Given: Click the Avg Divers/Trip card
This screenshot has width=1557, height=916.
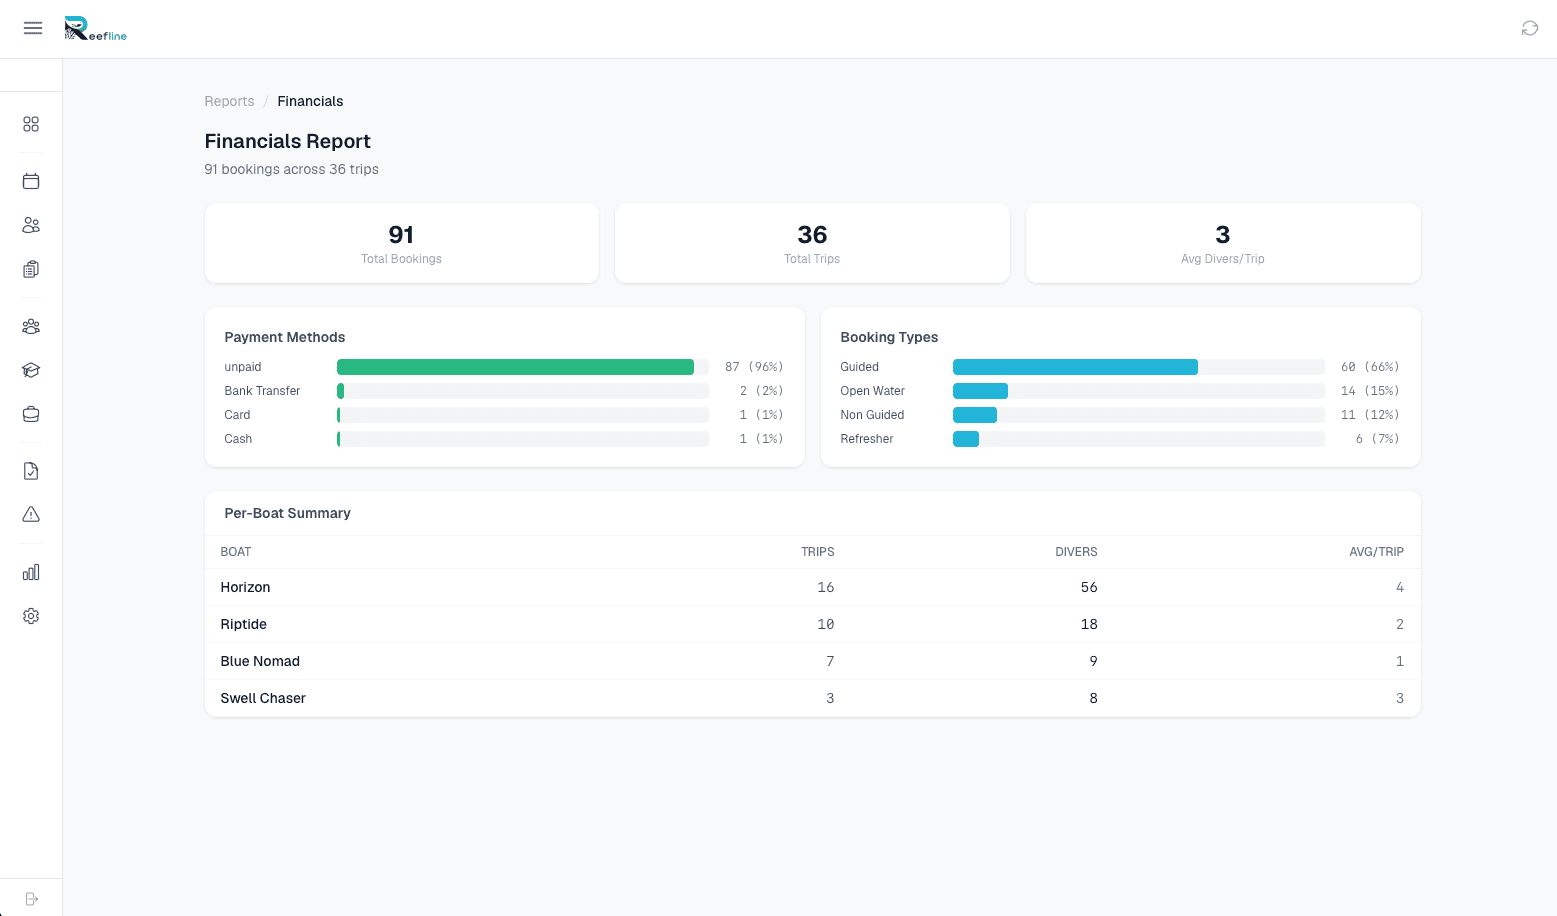Looking at the screenshot, I should 1223,243.
